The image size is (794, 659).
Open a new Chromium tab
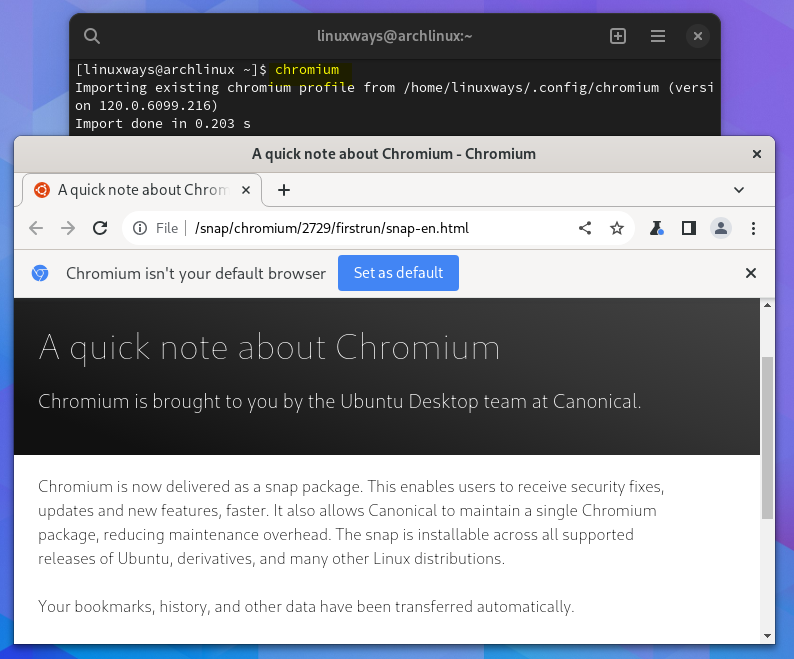click(284, 190)
